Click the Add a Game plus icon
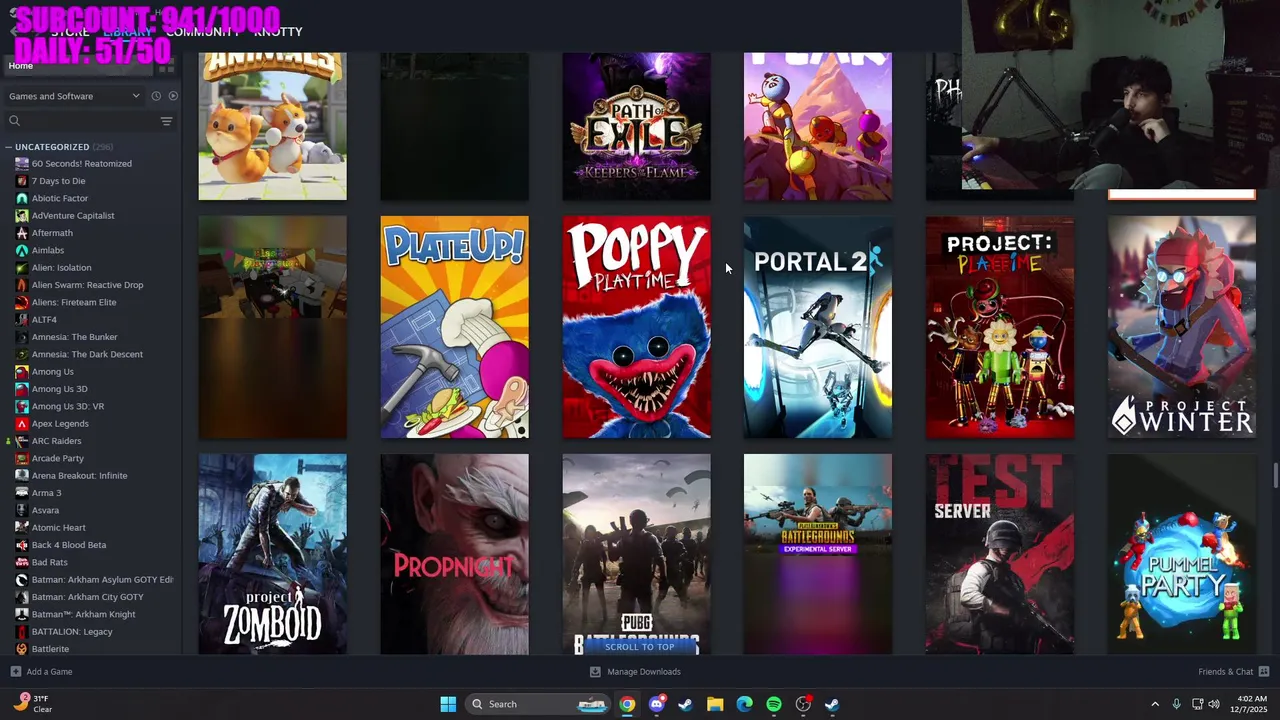 [x=15, y=672]
